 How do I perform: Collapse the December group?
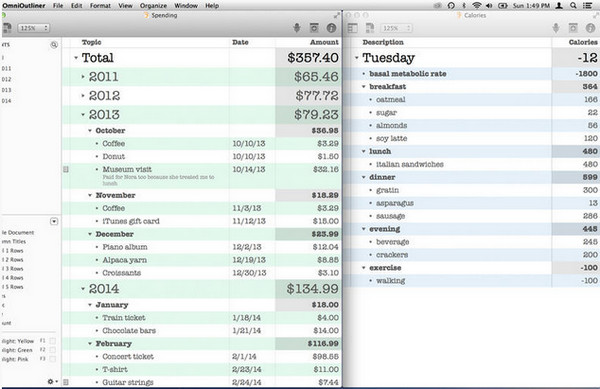(90, 234)
